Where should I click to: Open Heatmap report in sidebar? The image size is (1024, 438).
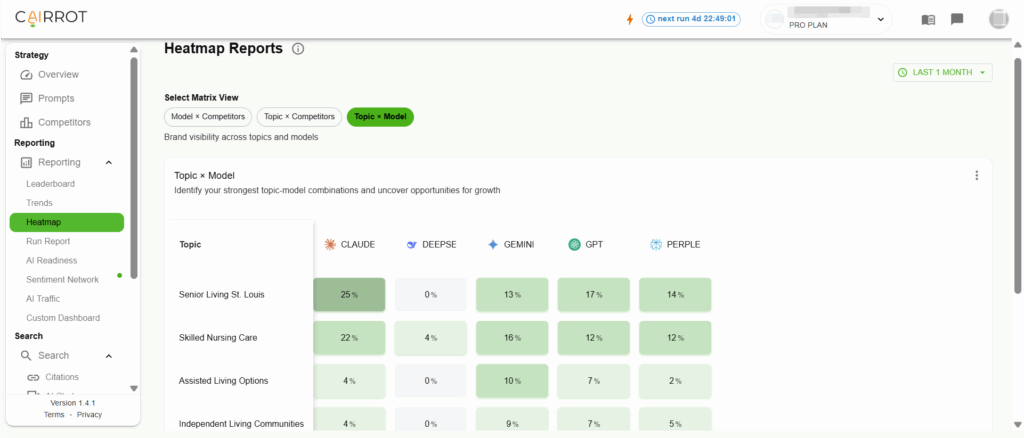tap(67, 222)
